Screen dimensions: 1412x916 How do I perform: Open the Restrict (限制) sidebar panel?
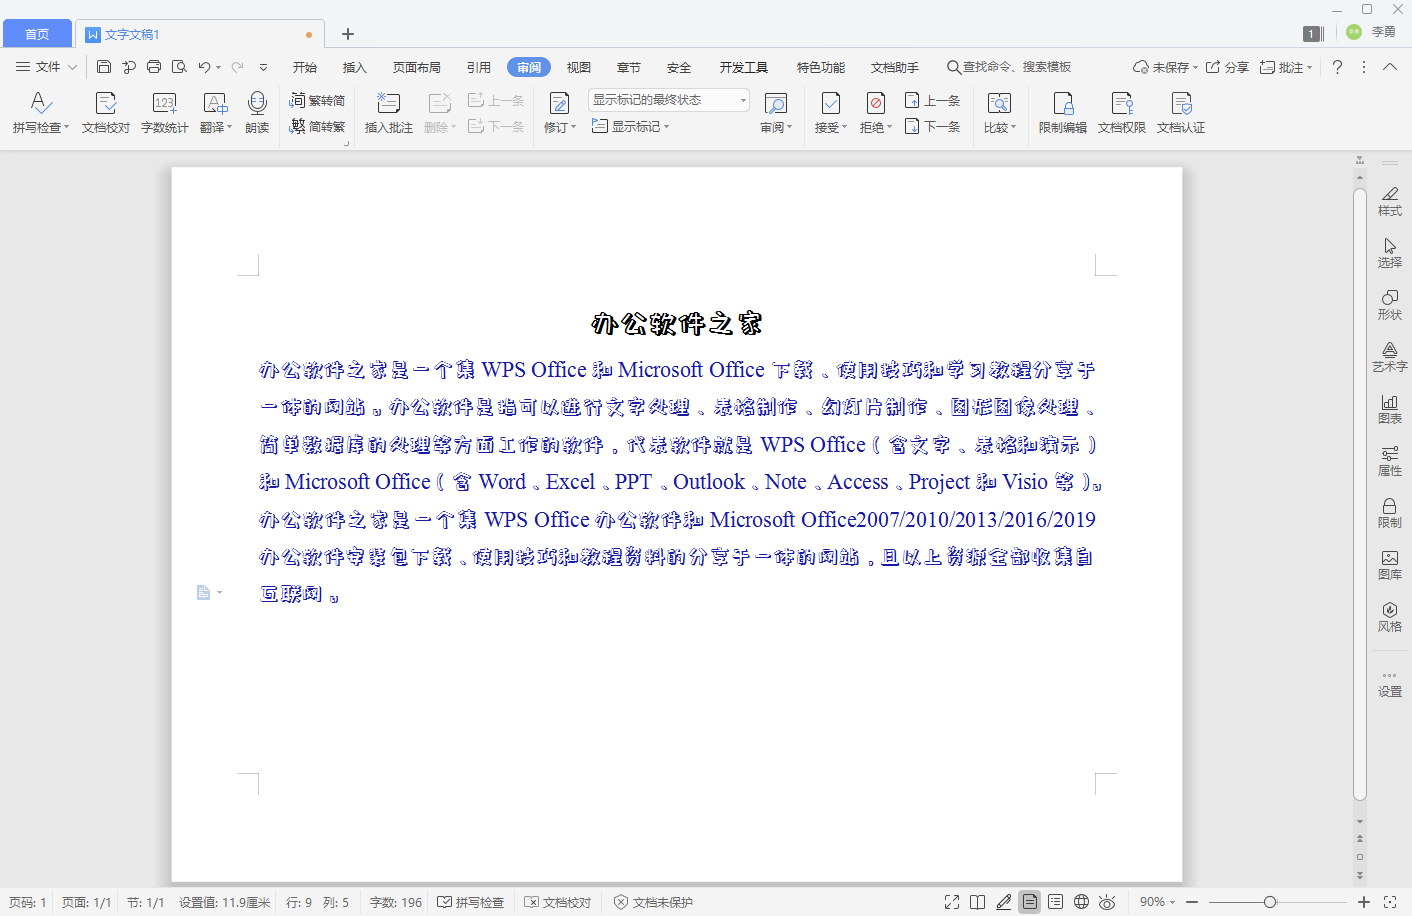click(1390, 512)
